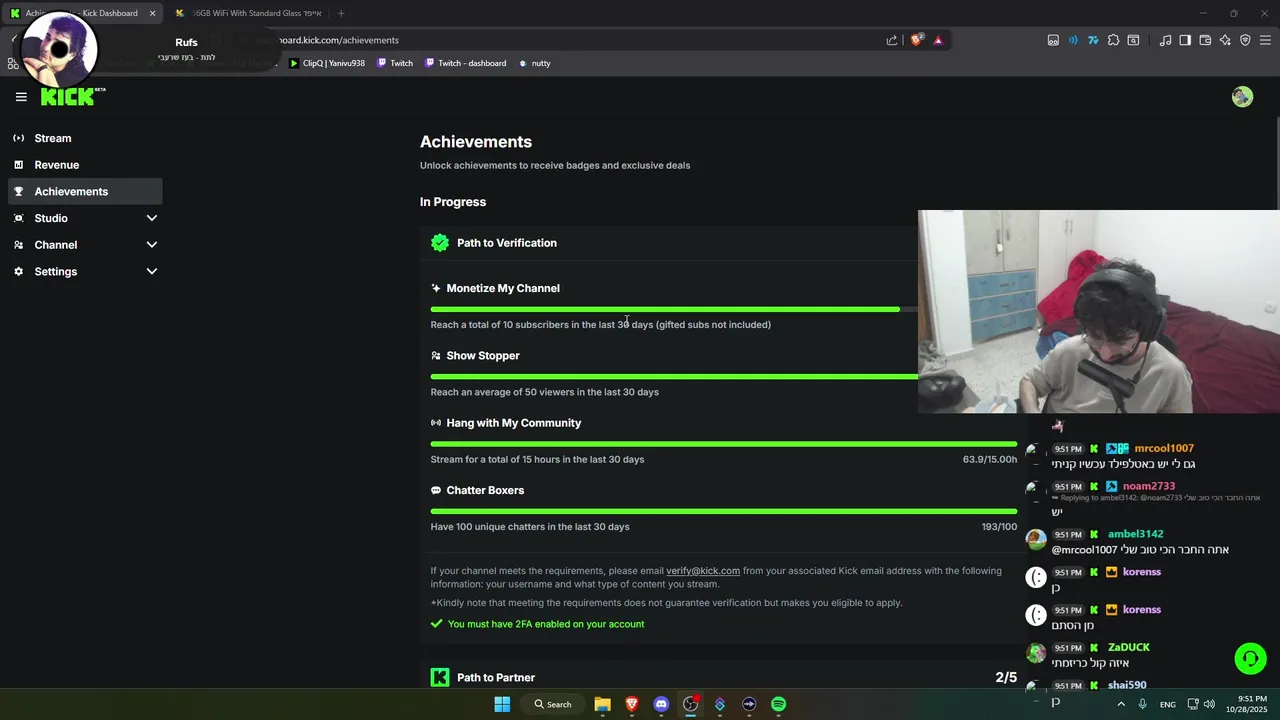The image size is (1280, 720).
Task: Open the Brave Wallet icon
Action: (1205, 40)
